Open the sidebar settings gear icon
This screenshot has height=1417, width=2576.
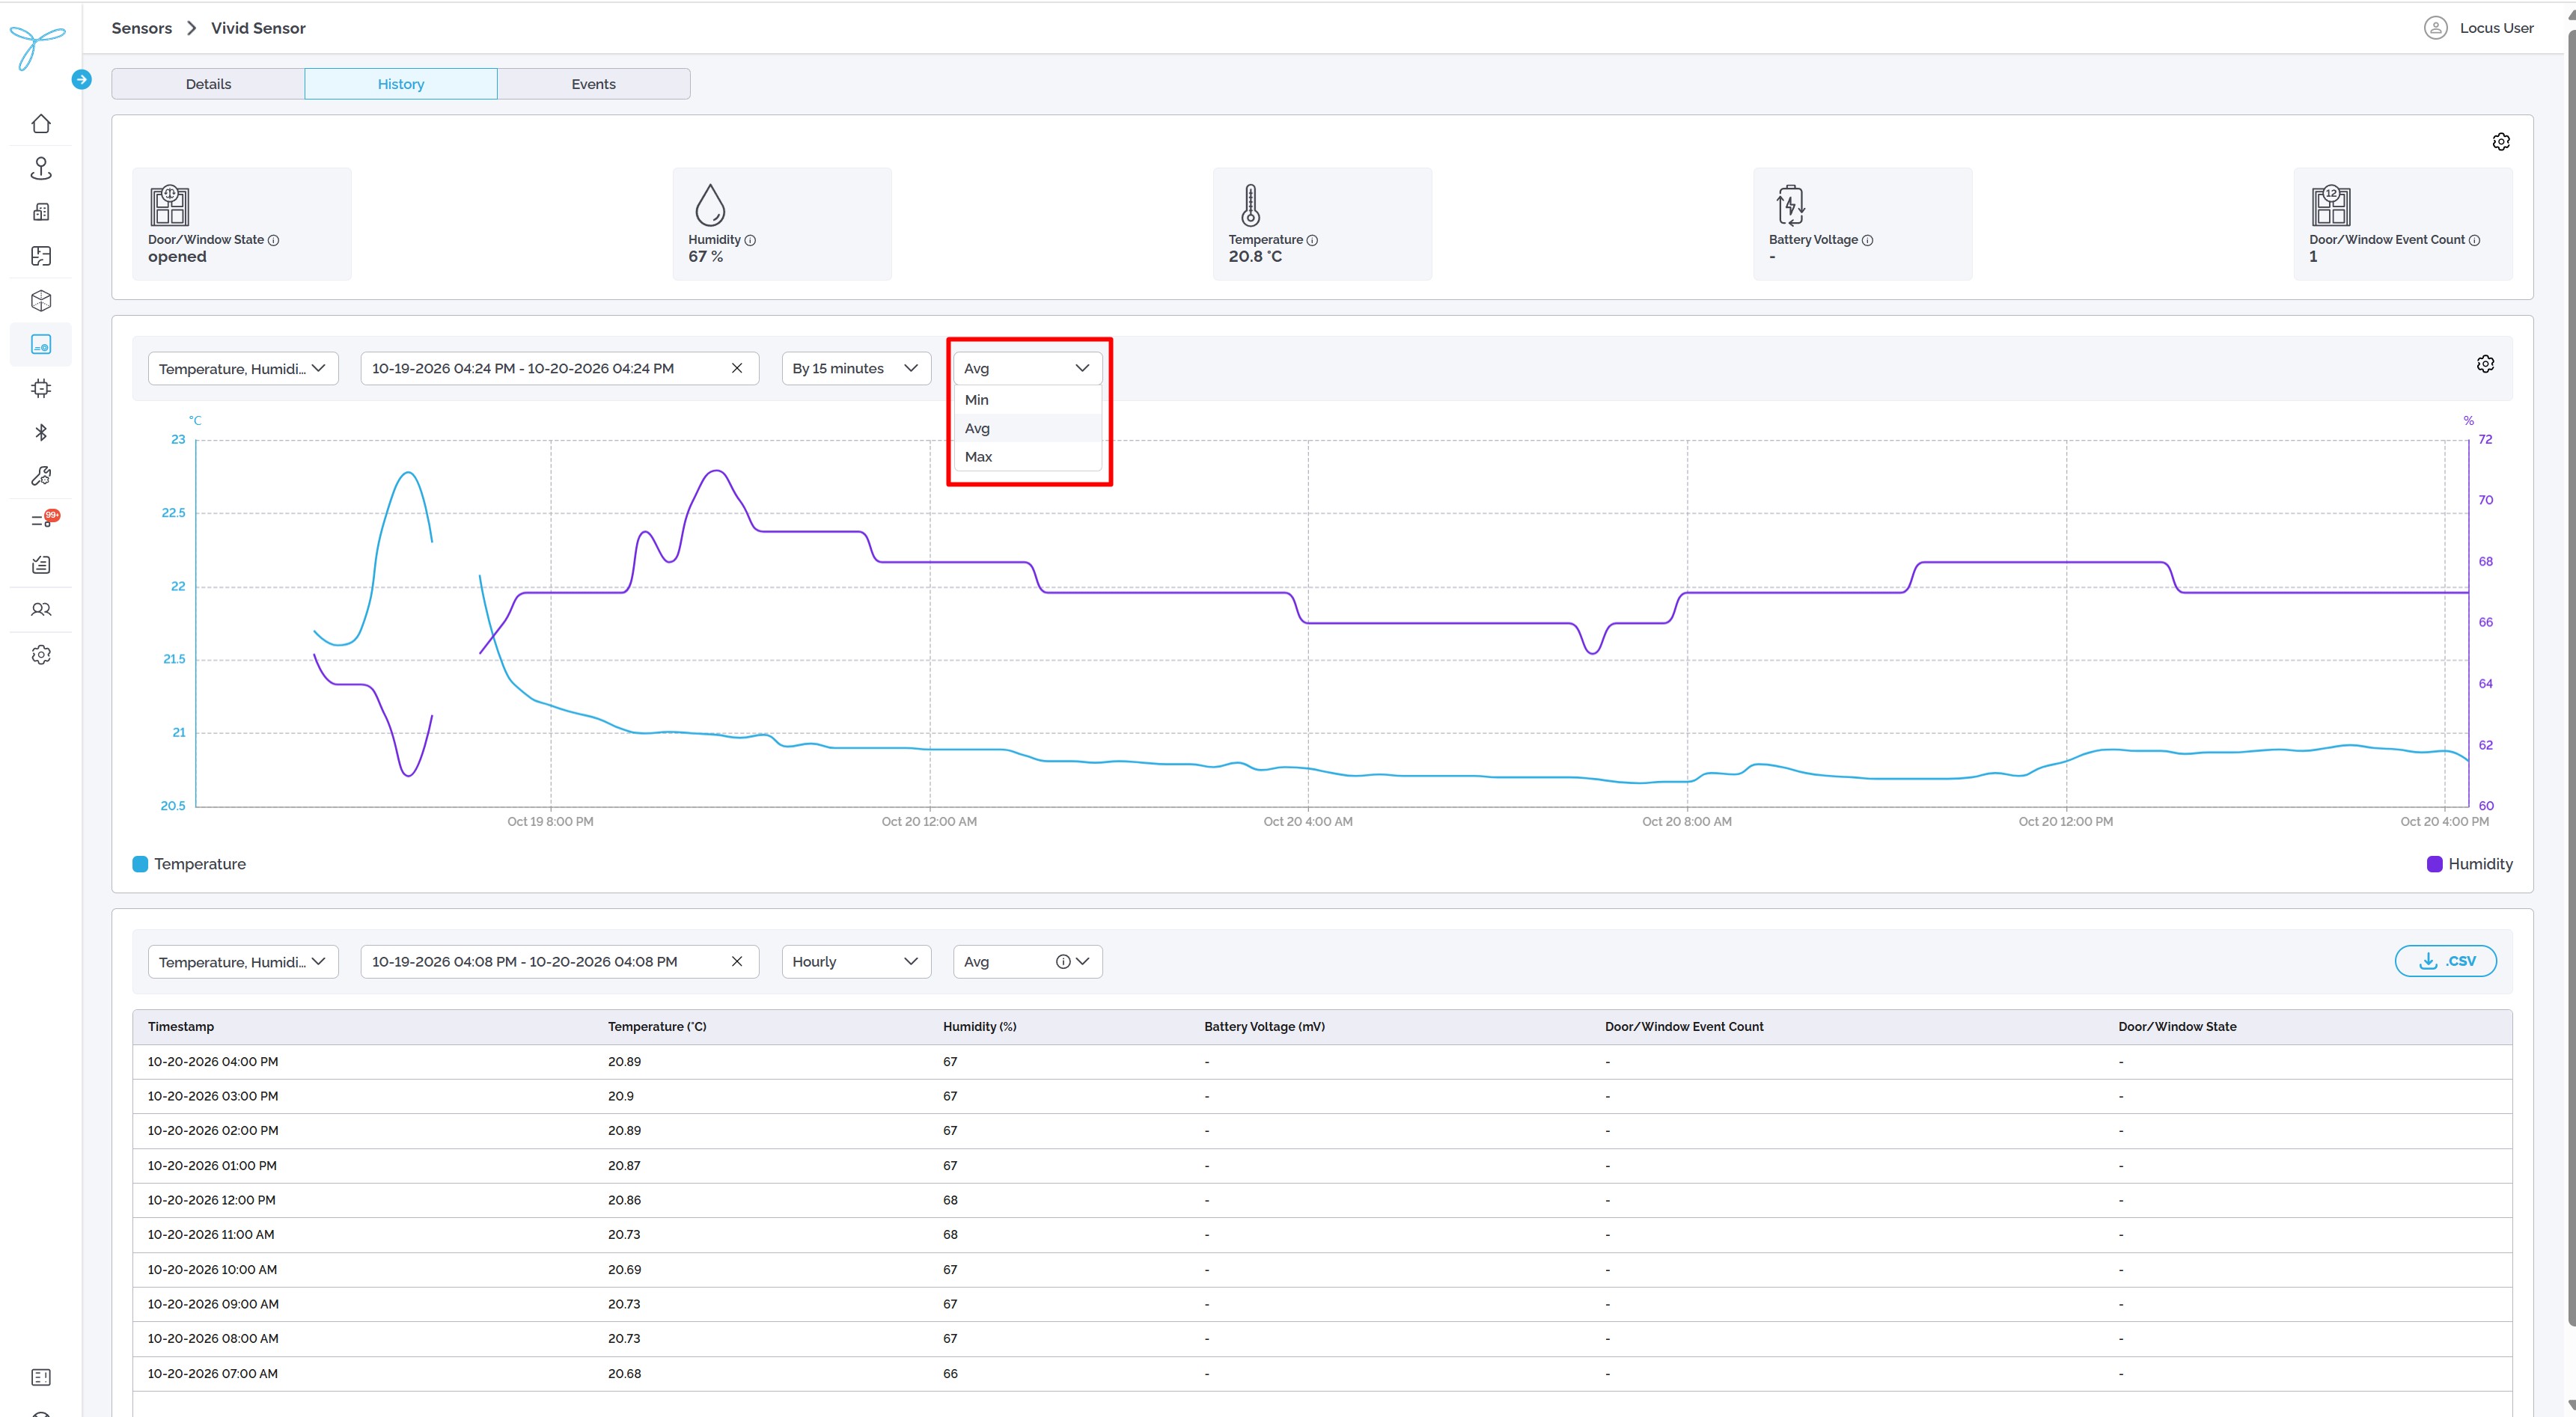(x=41, y=655)
